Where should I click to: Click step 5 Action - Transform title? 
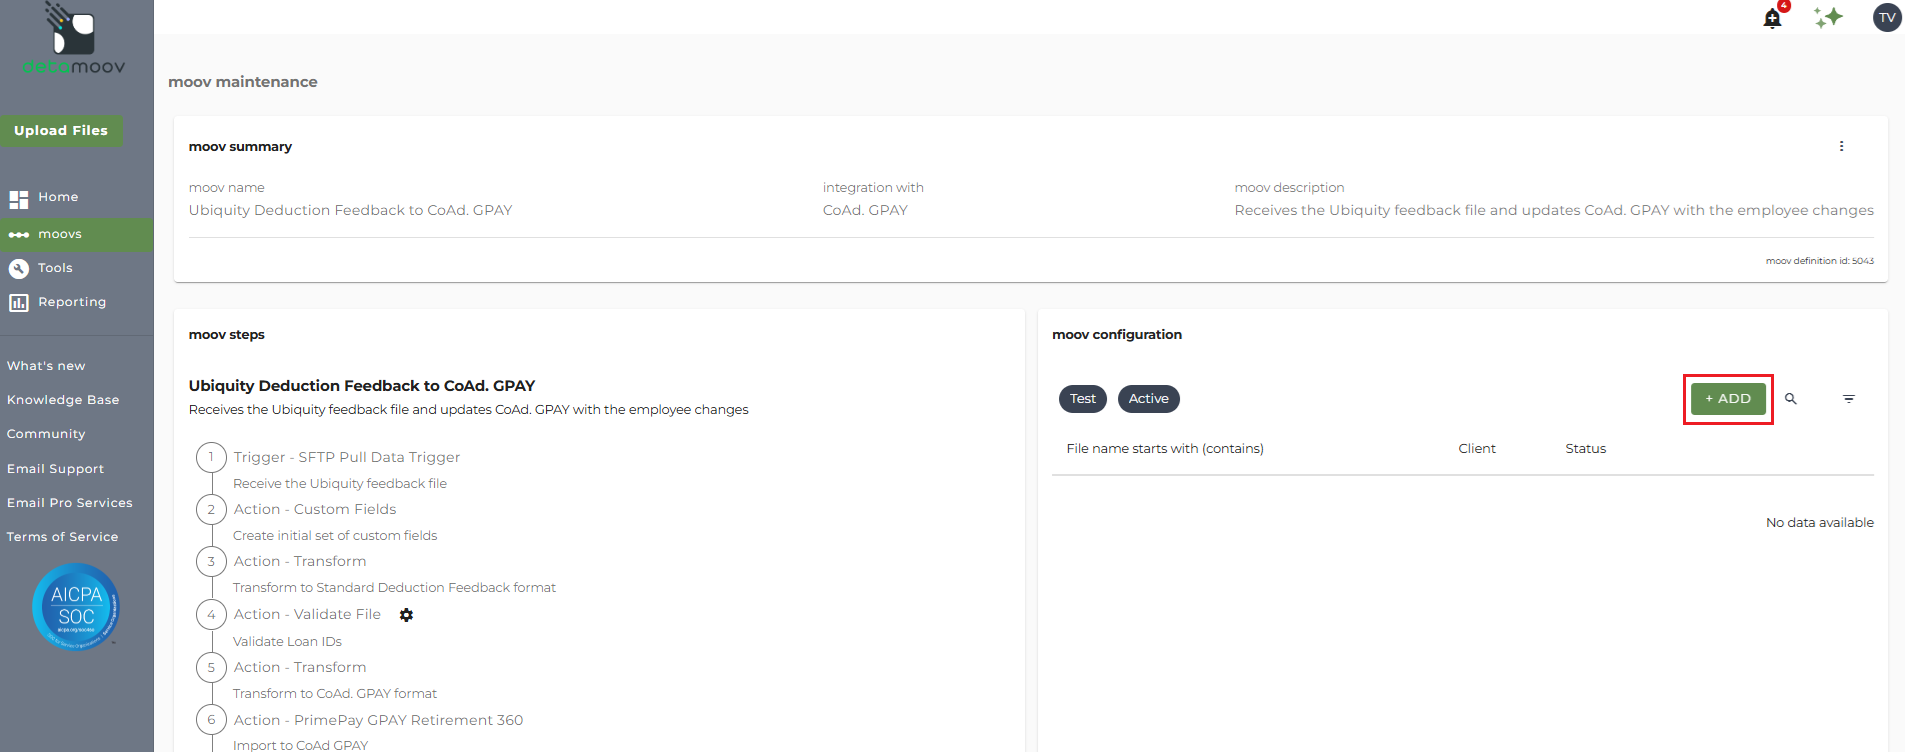click(300, 667)
